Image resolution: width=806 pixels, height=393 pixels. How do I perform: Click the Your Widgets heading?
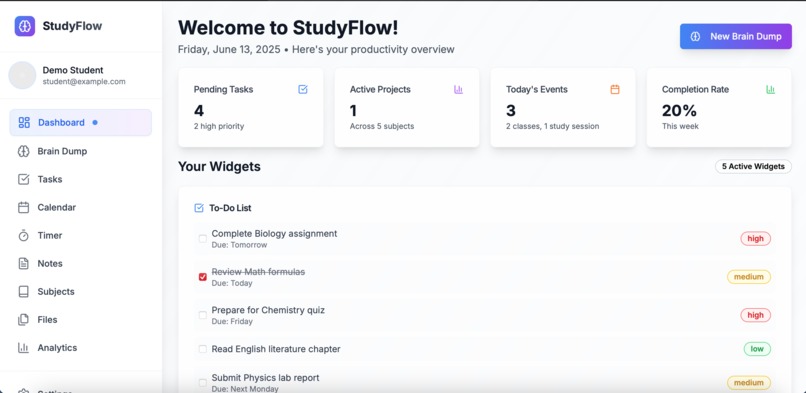[219, 167]
